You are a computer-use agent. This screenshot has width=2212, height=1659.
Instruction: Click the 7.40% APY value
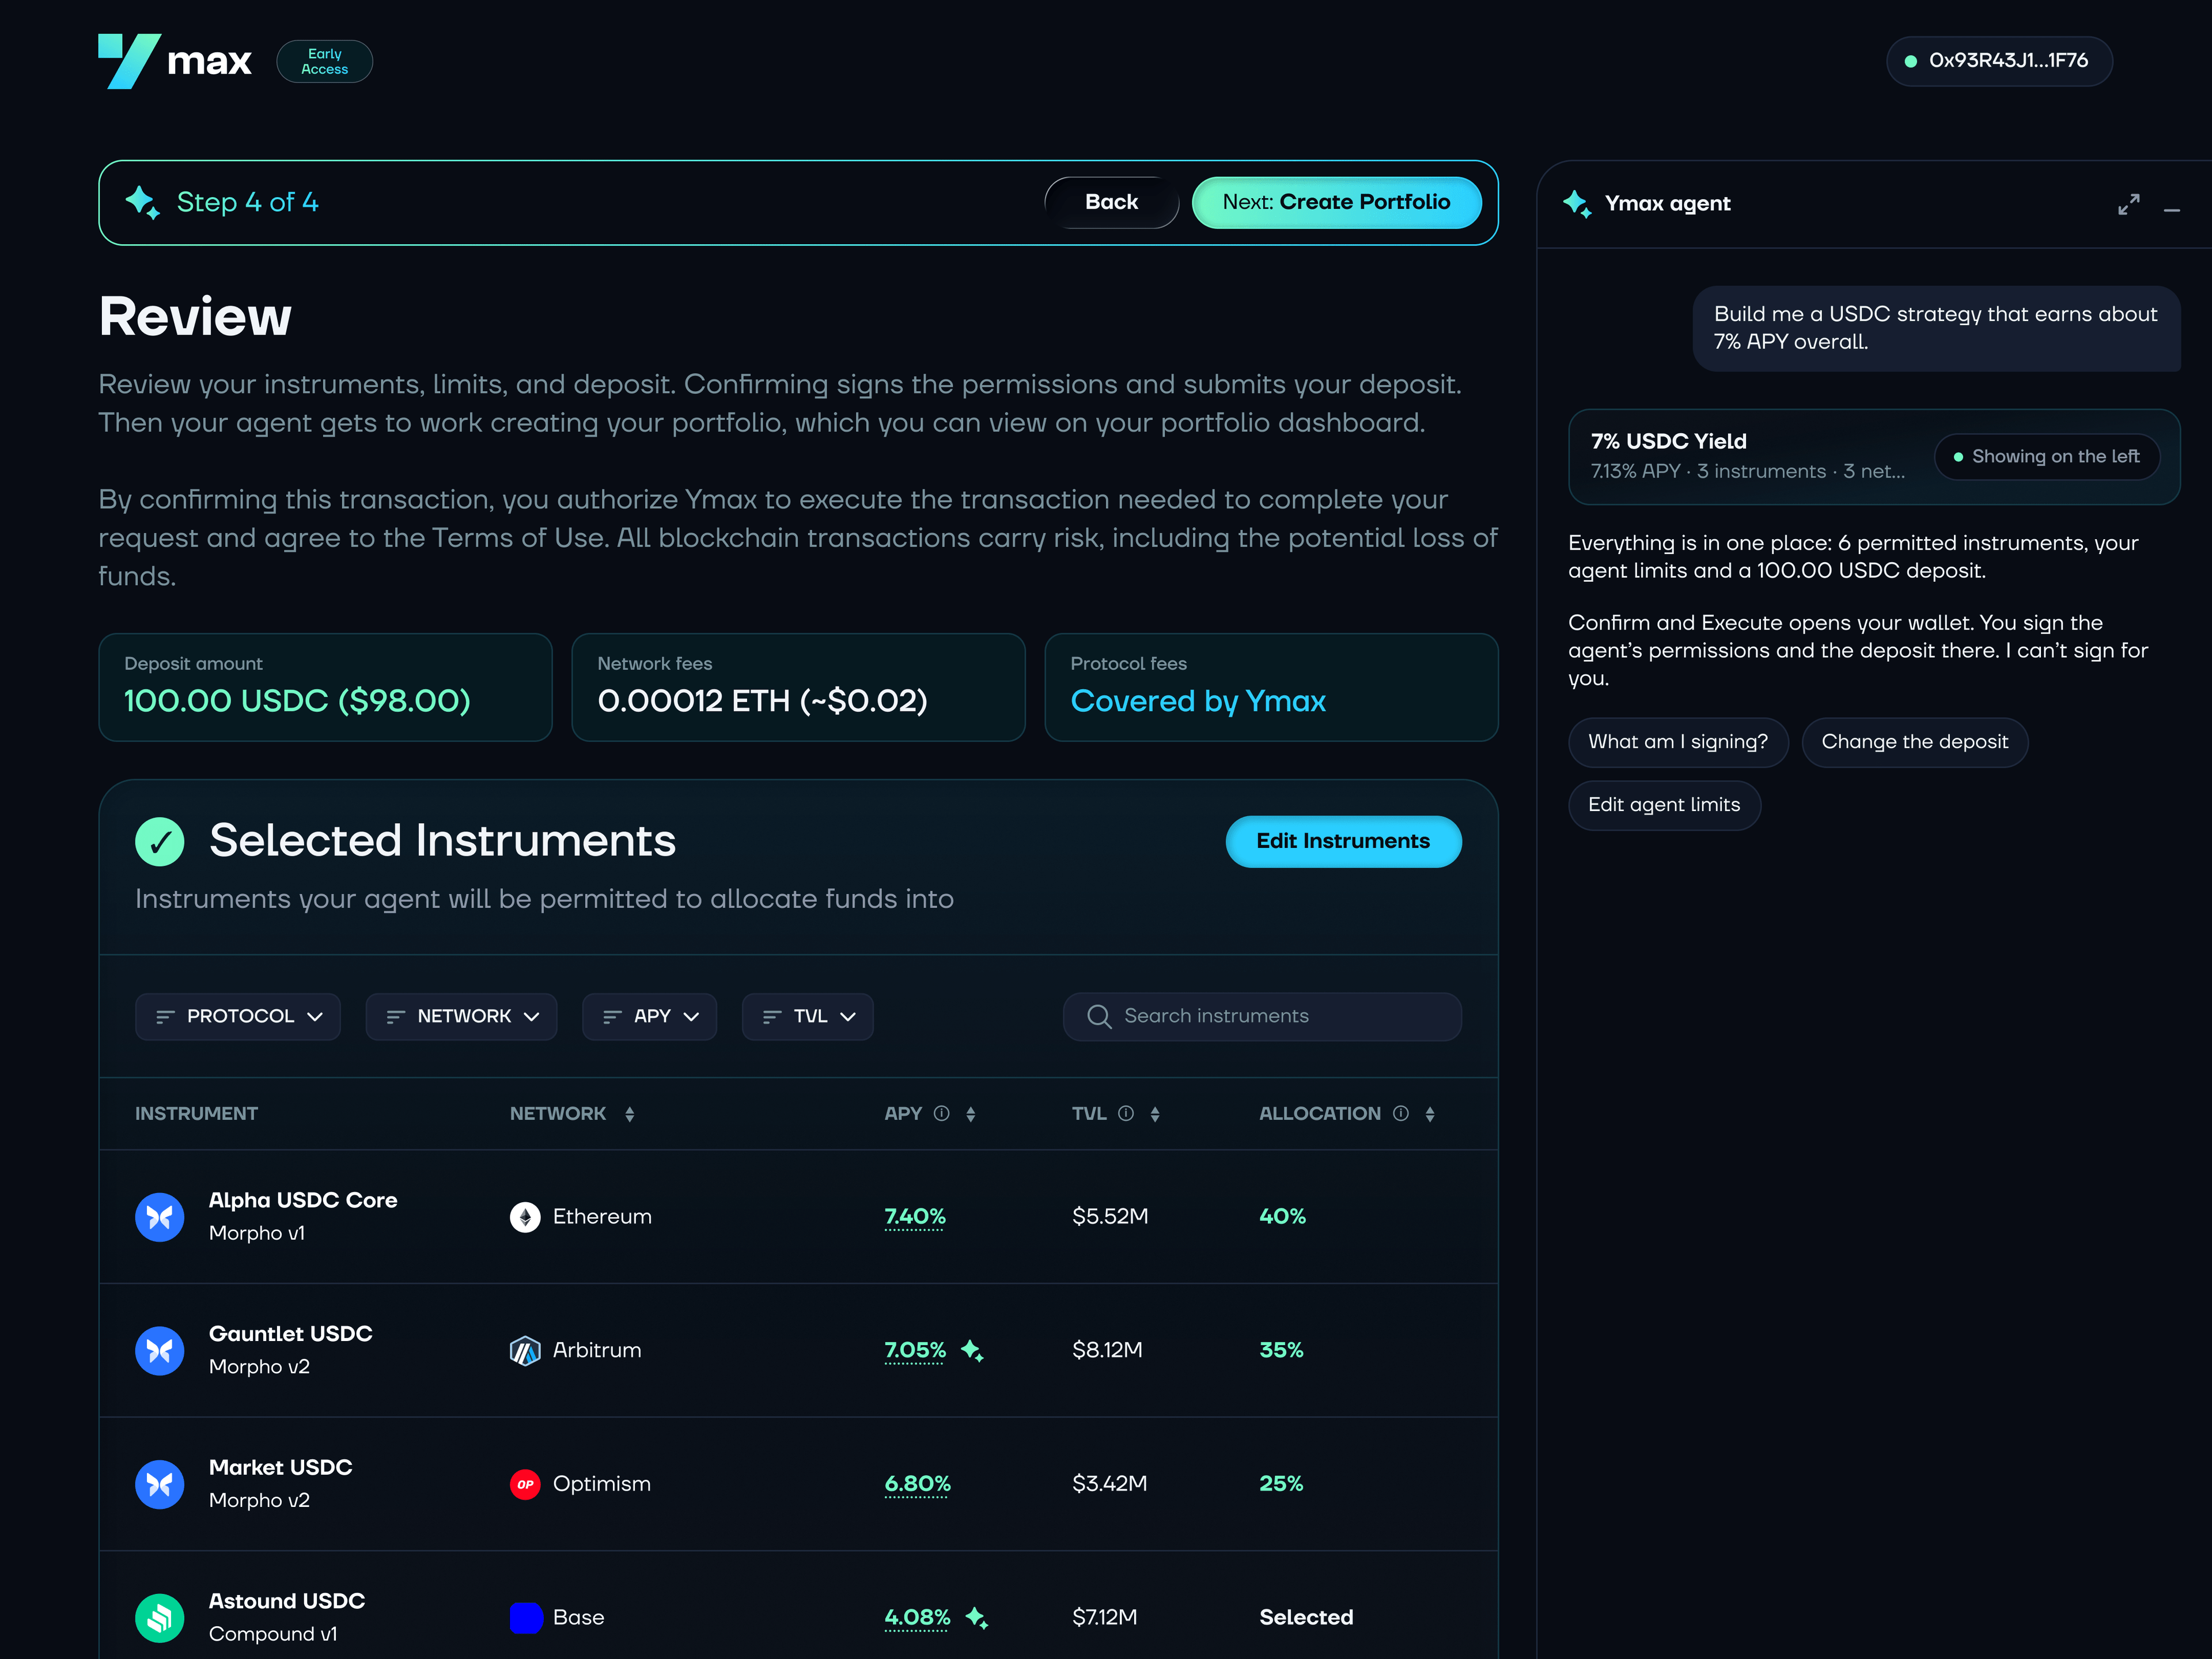[914, 1217]
